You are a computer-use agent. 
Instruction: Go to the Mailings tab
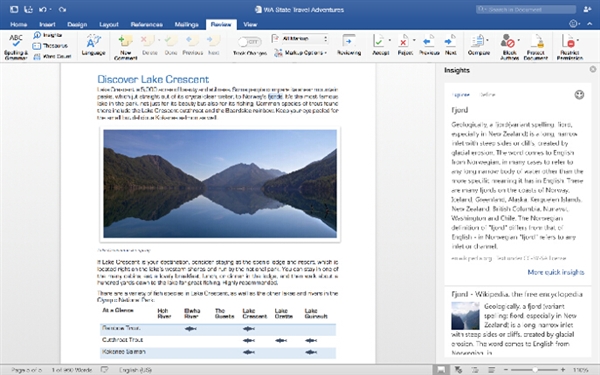[x=186, y=24]
